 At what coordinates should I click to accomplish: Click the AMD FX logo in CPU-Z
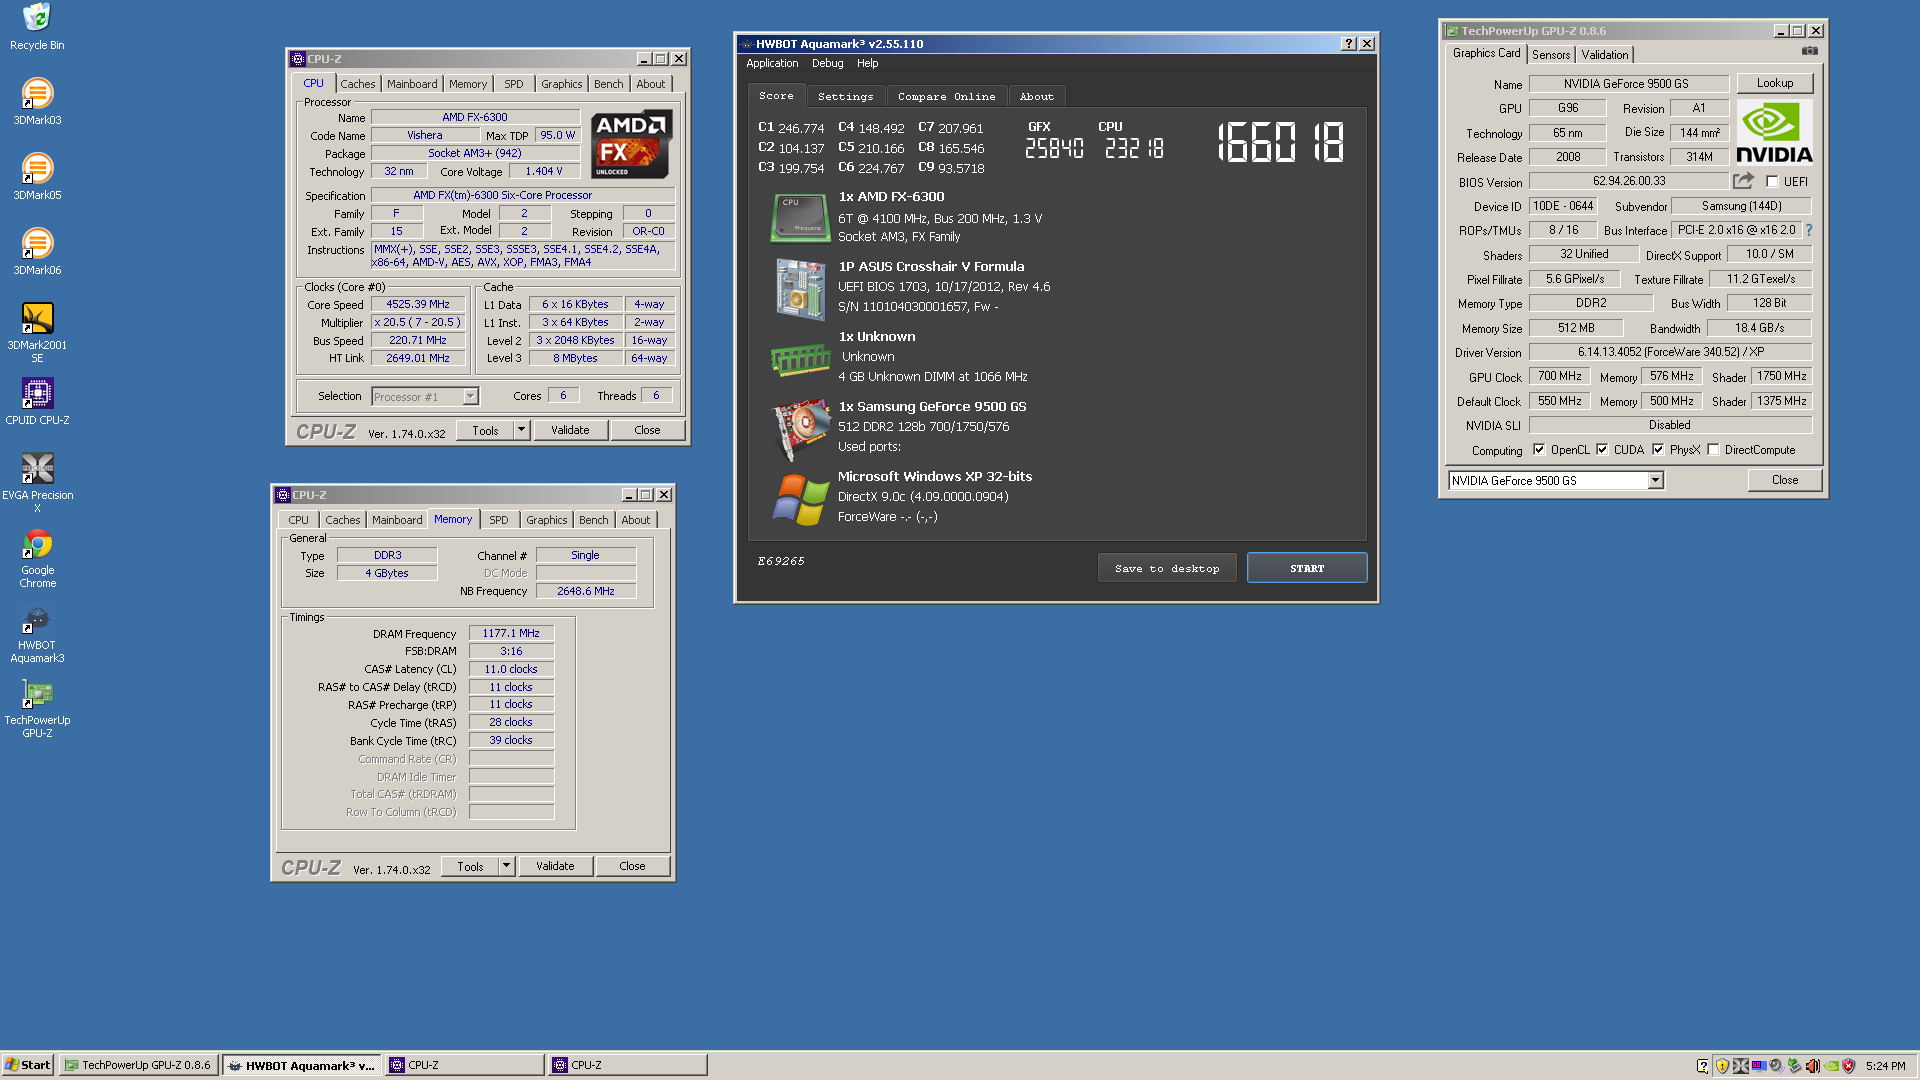tap(631, 145)
